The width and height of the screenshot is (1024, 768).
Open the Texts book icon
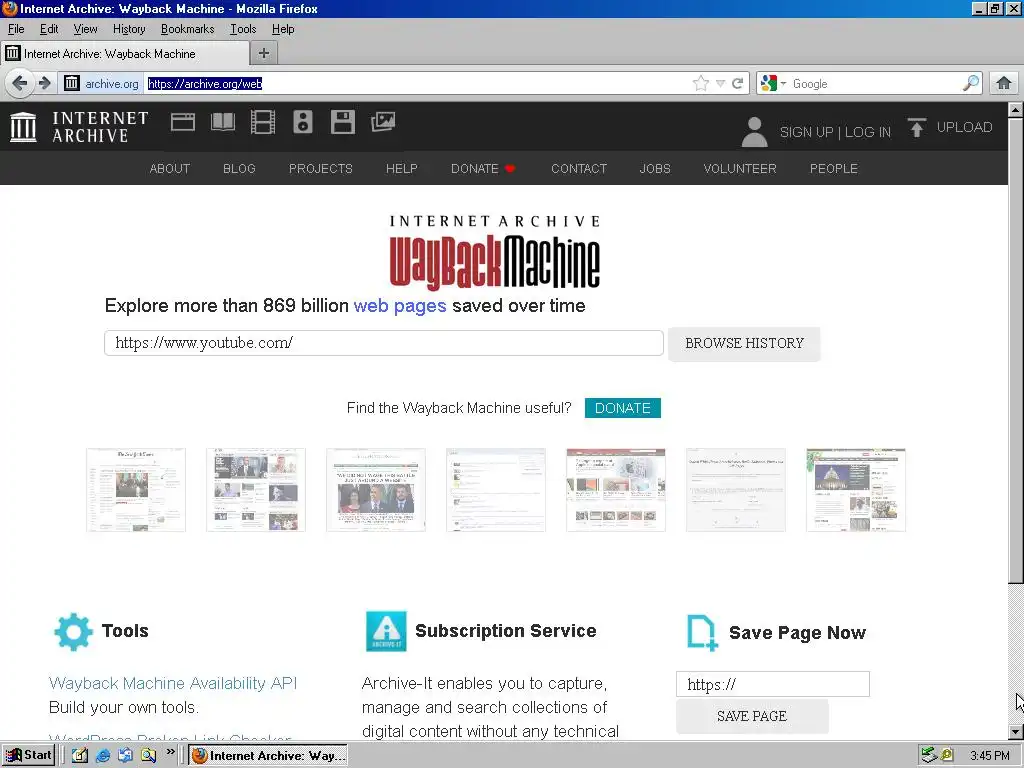[x=223, y=122]
